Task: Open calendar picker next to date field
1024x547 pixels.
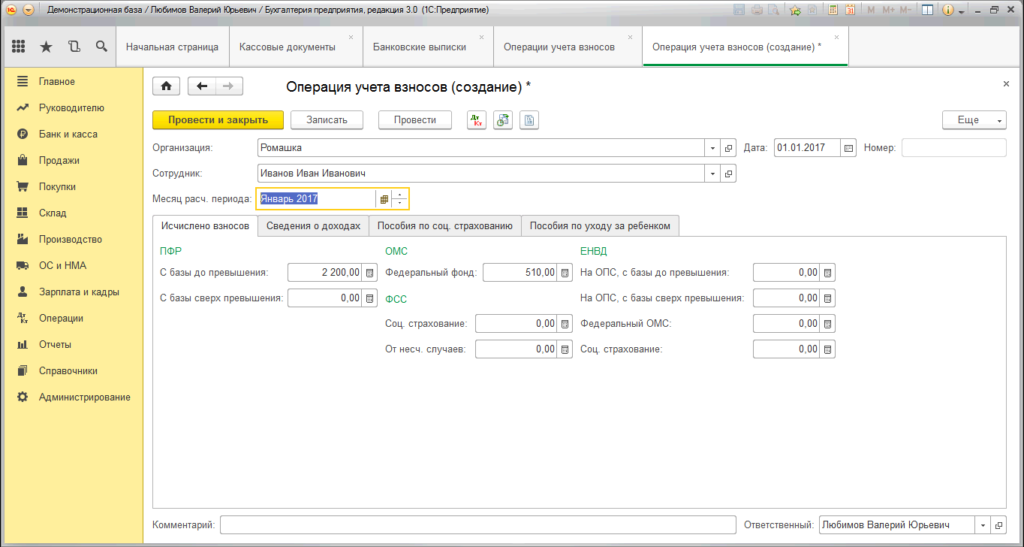Action: [849, 148]
